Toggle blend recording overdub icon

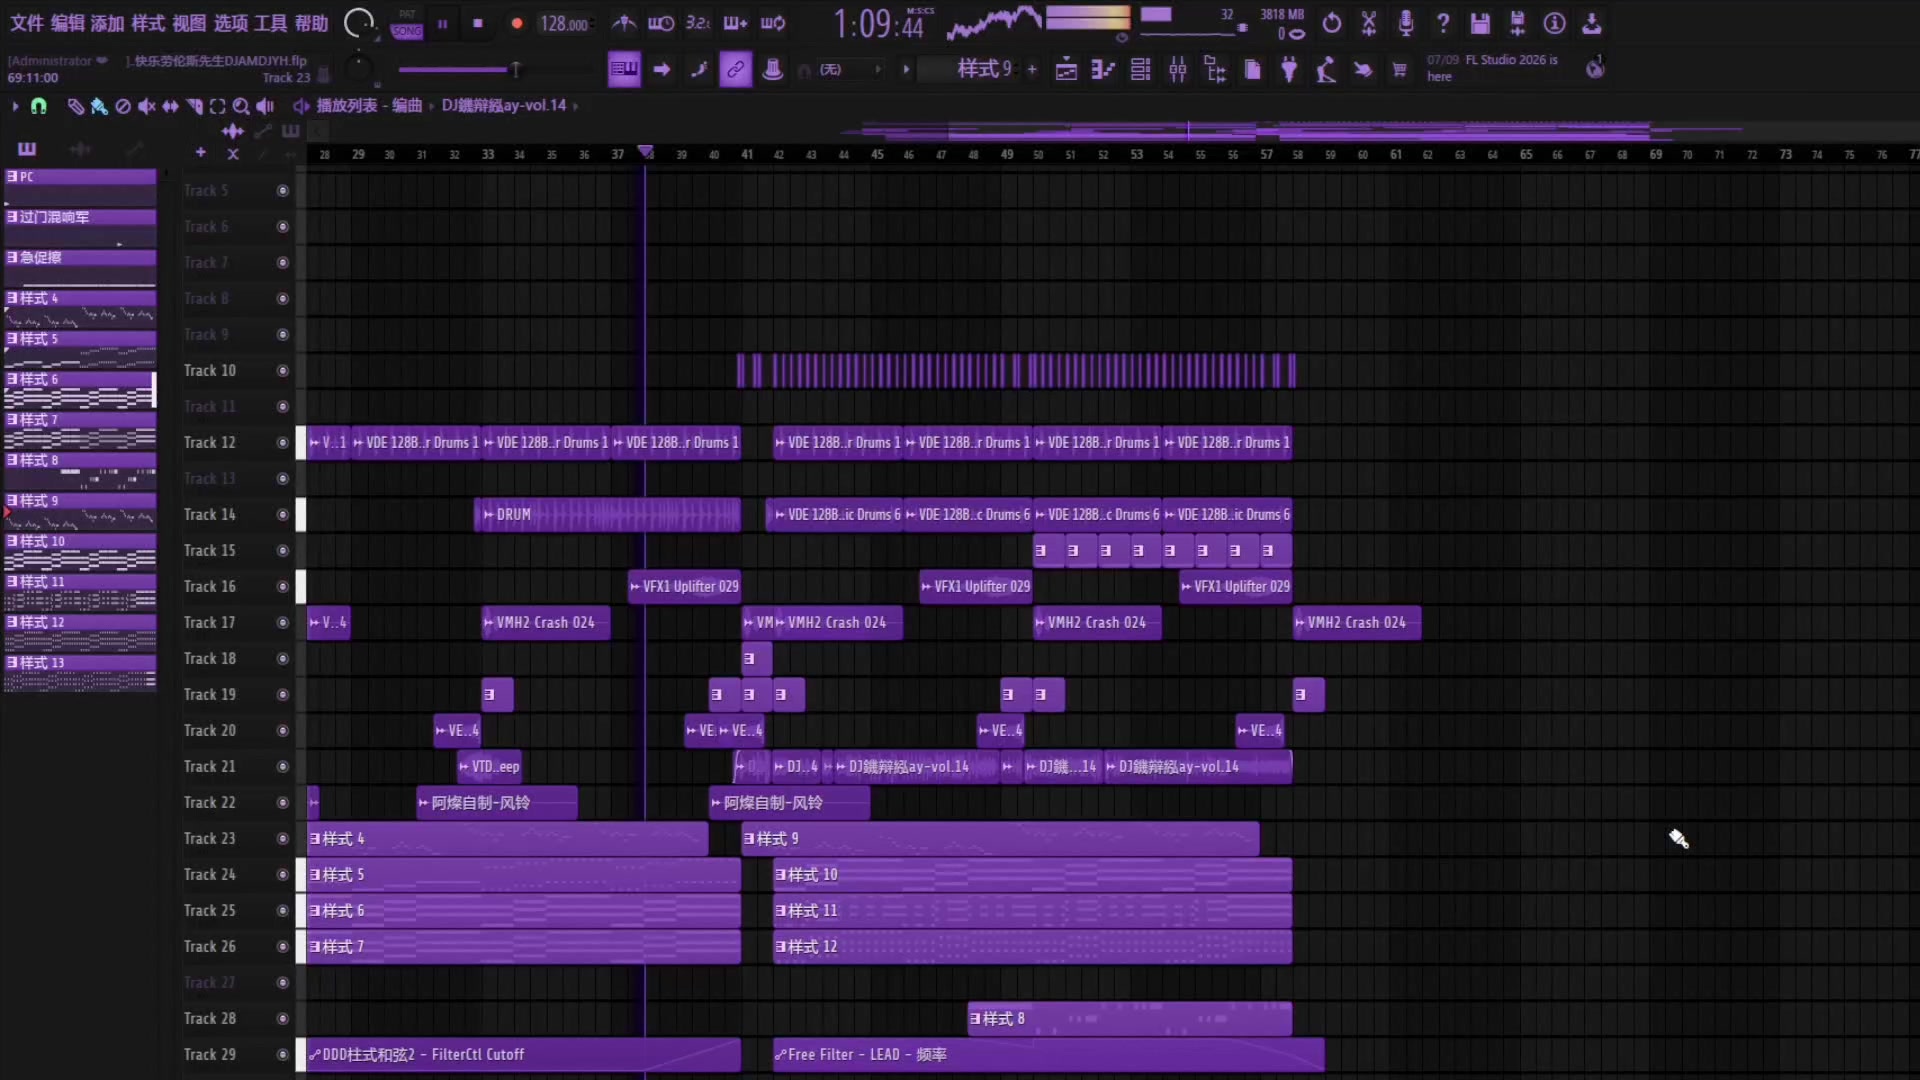click(x=735, y=23)
